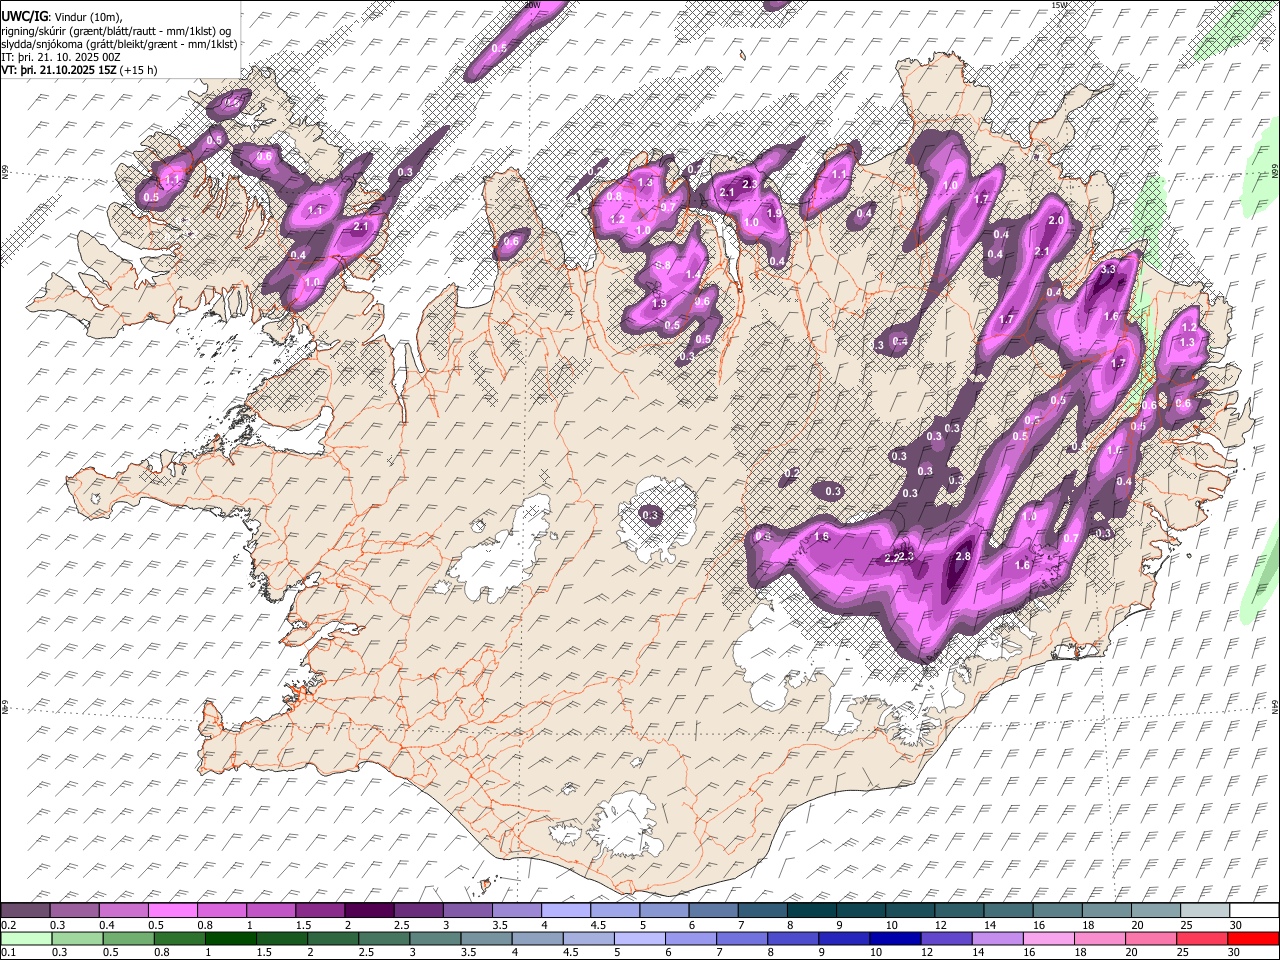The width and height of the screenshot is (1280, 960).
Task: Click the '14' label on rain legend row
Action: (x=978, y=952)
